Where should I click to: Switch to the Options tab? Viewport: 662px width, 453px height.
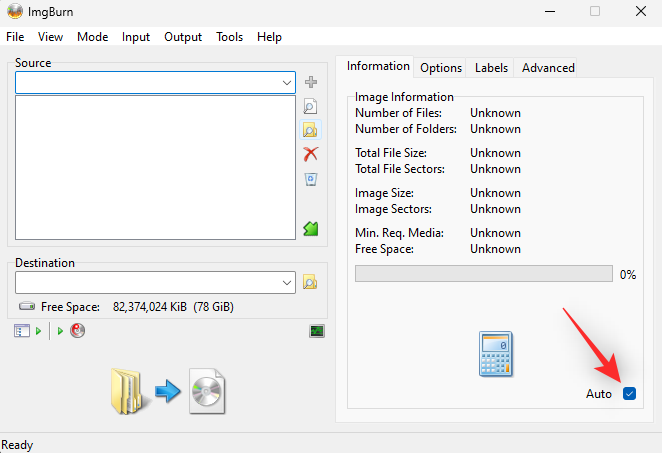[441, 68]
